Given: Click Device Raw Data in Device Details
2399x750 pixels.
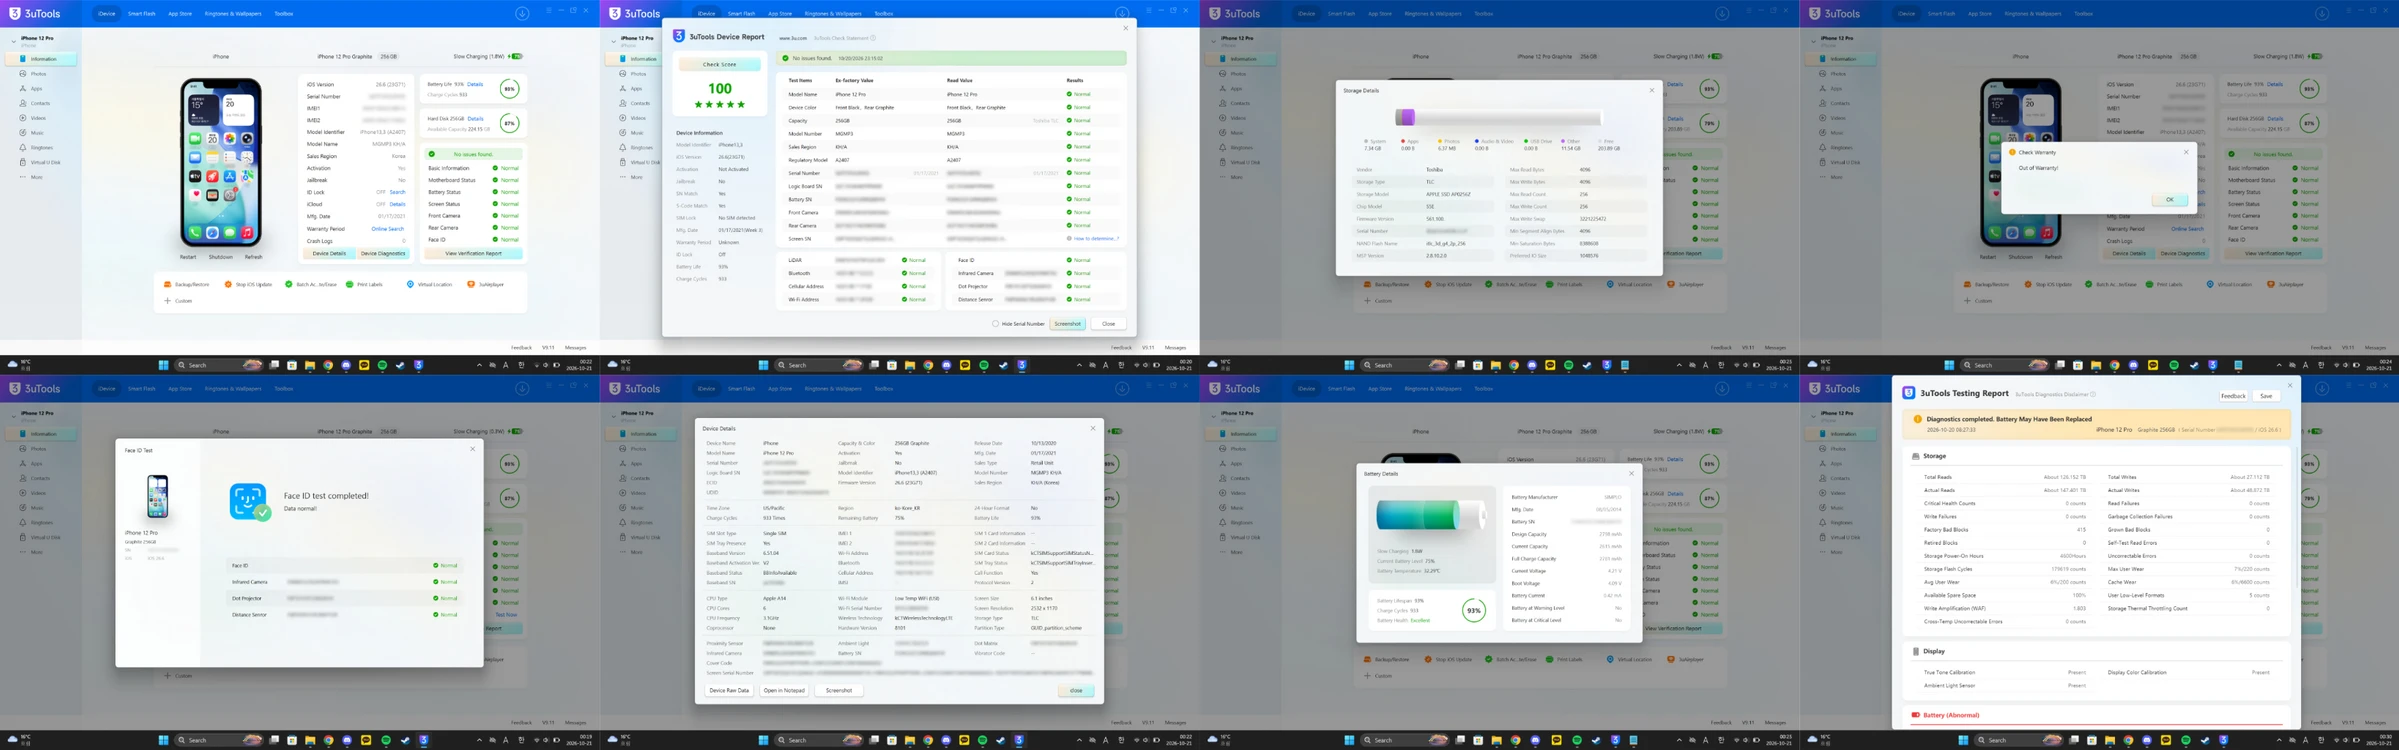Looking at the screenshot, I should [x=729, y=691].
